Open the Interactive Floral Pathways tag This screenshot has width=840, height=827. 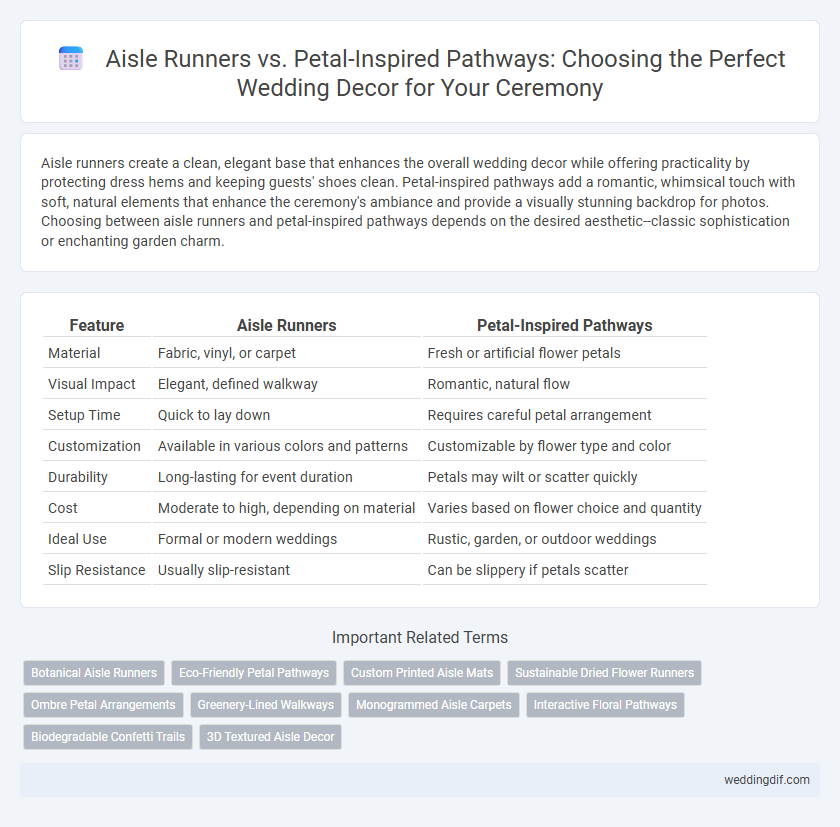(x=605, y=705)
